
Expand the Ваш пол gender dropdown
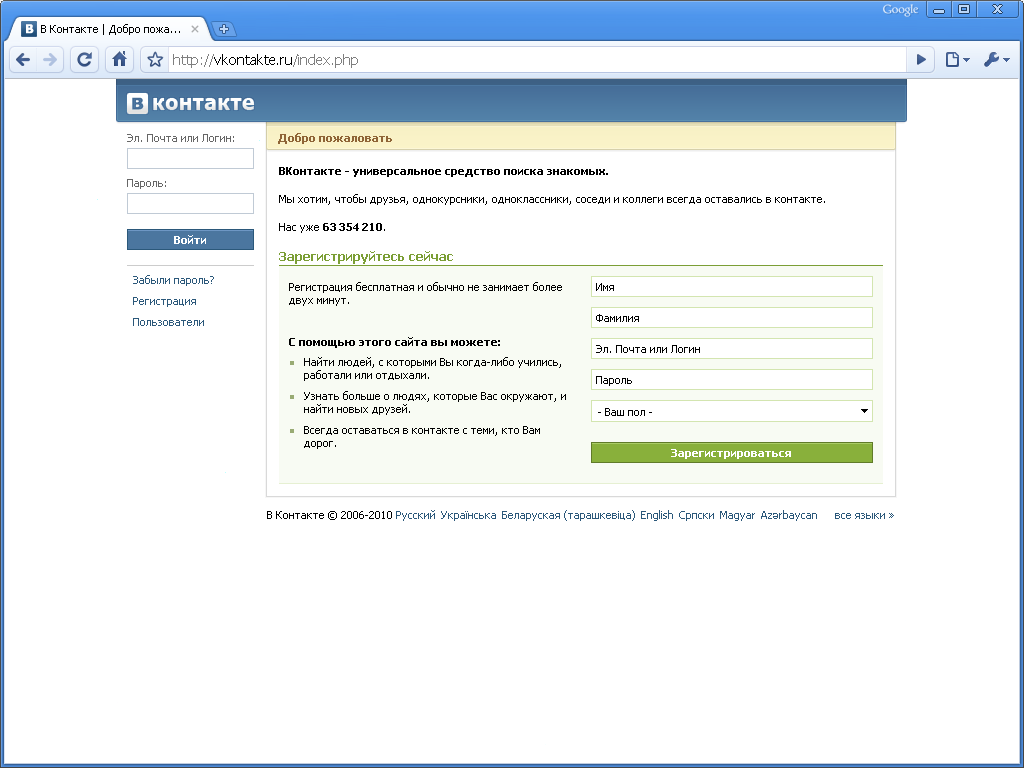pyautogui.click(x=731, y=411)
